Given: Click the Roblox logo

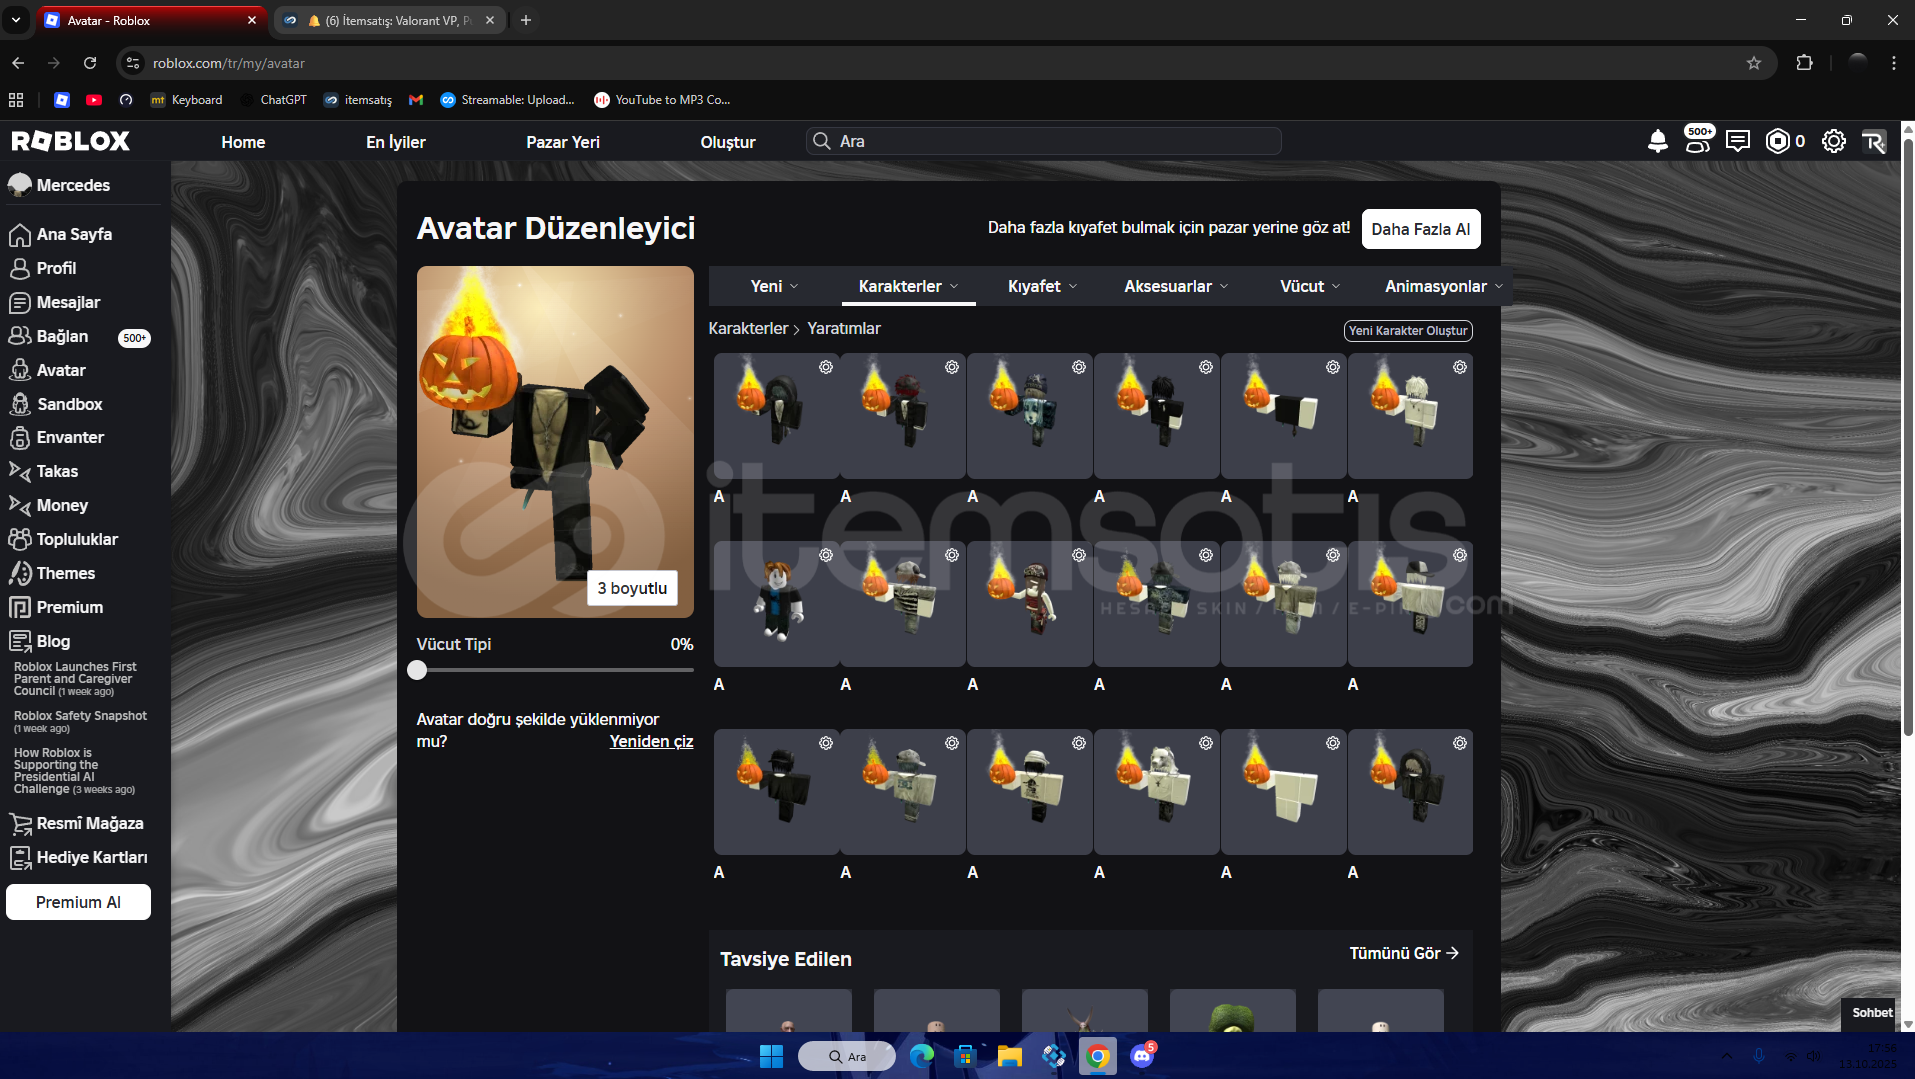Looking at the screenshot, I should point(71,141).
